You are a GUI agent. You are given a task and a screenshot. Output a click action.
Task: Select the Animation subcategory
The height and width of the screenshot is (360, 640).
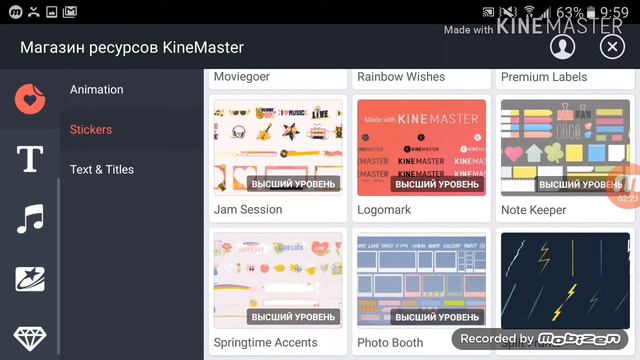(96, 89)
